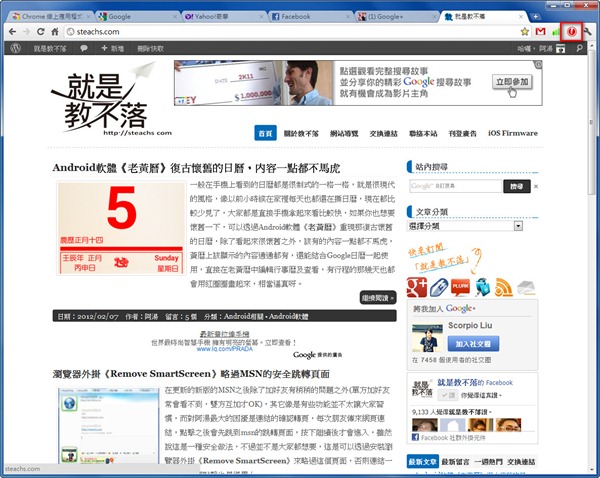Viewport: 600px width, 478px height.
Task: Click the green signal bars extension icon
Action: pyautogui.click(x=556, y=32)
